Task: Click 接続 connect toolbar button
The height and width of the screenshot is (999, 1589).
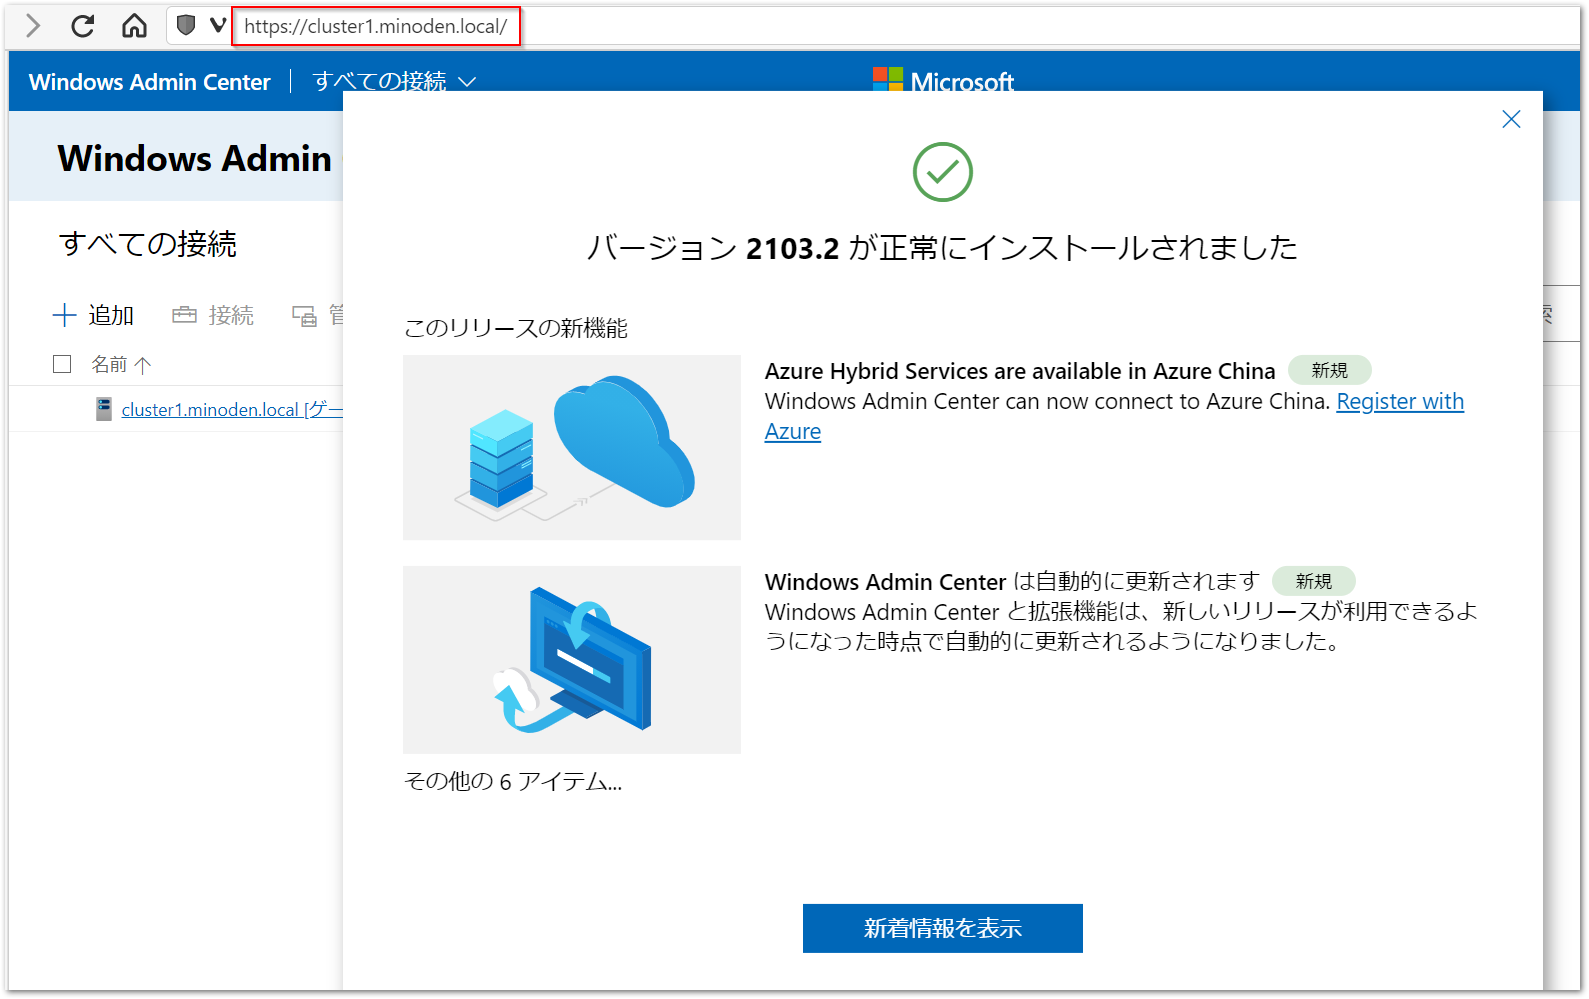Action: click(213, 315)
